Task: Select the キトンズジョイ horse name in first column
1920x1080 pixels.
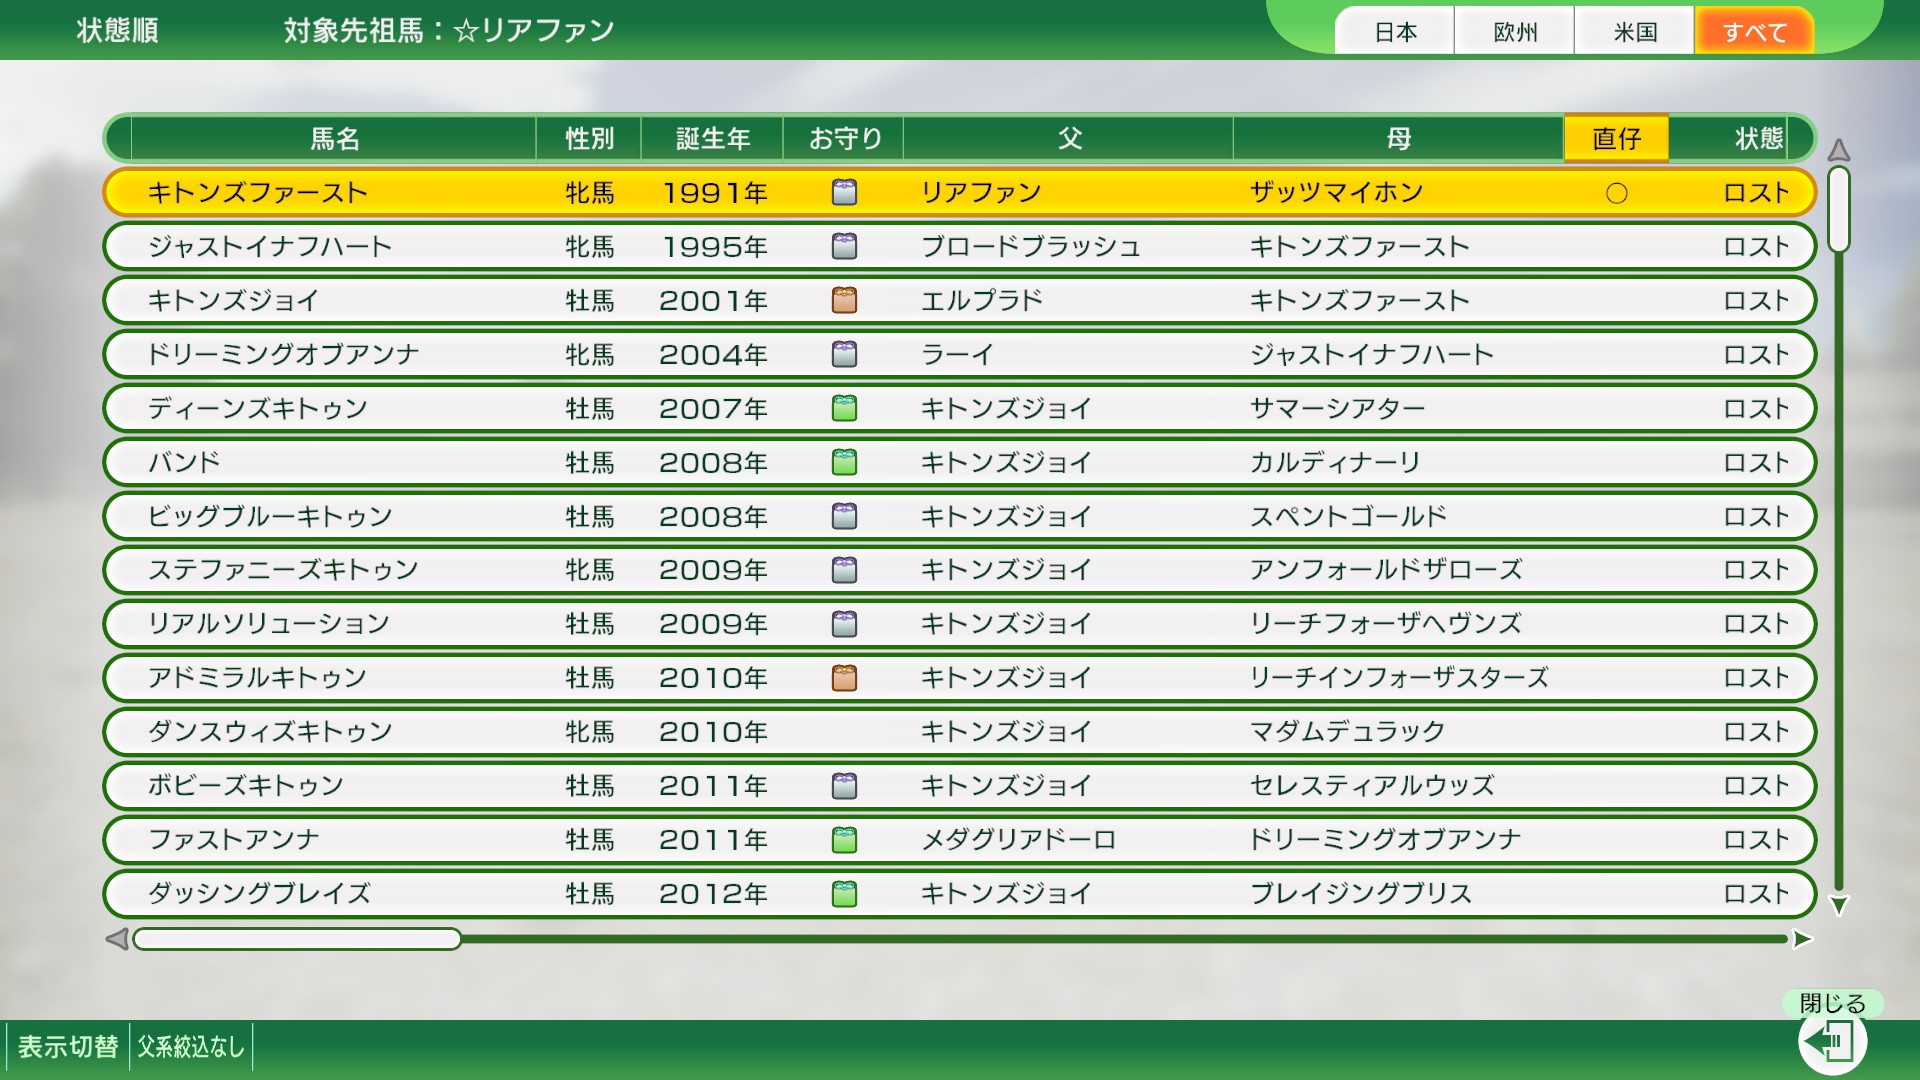Action: point(233,301)
